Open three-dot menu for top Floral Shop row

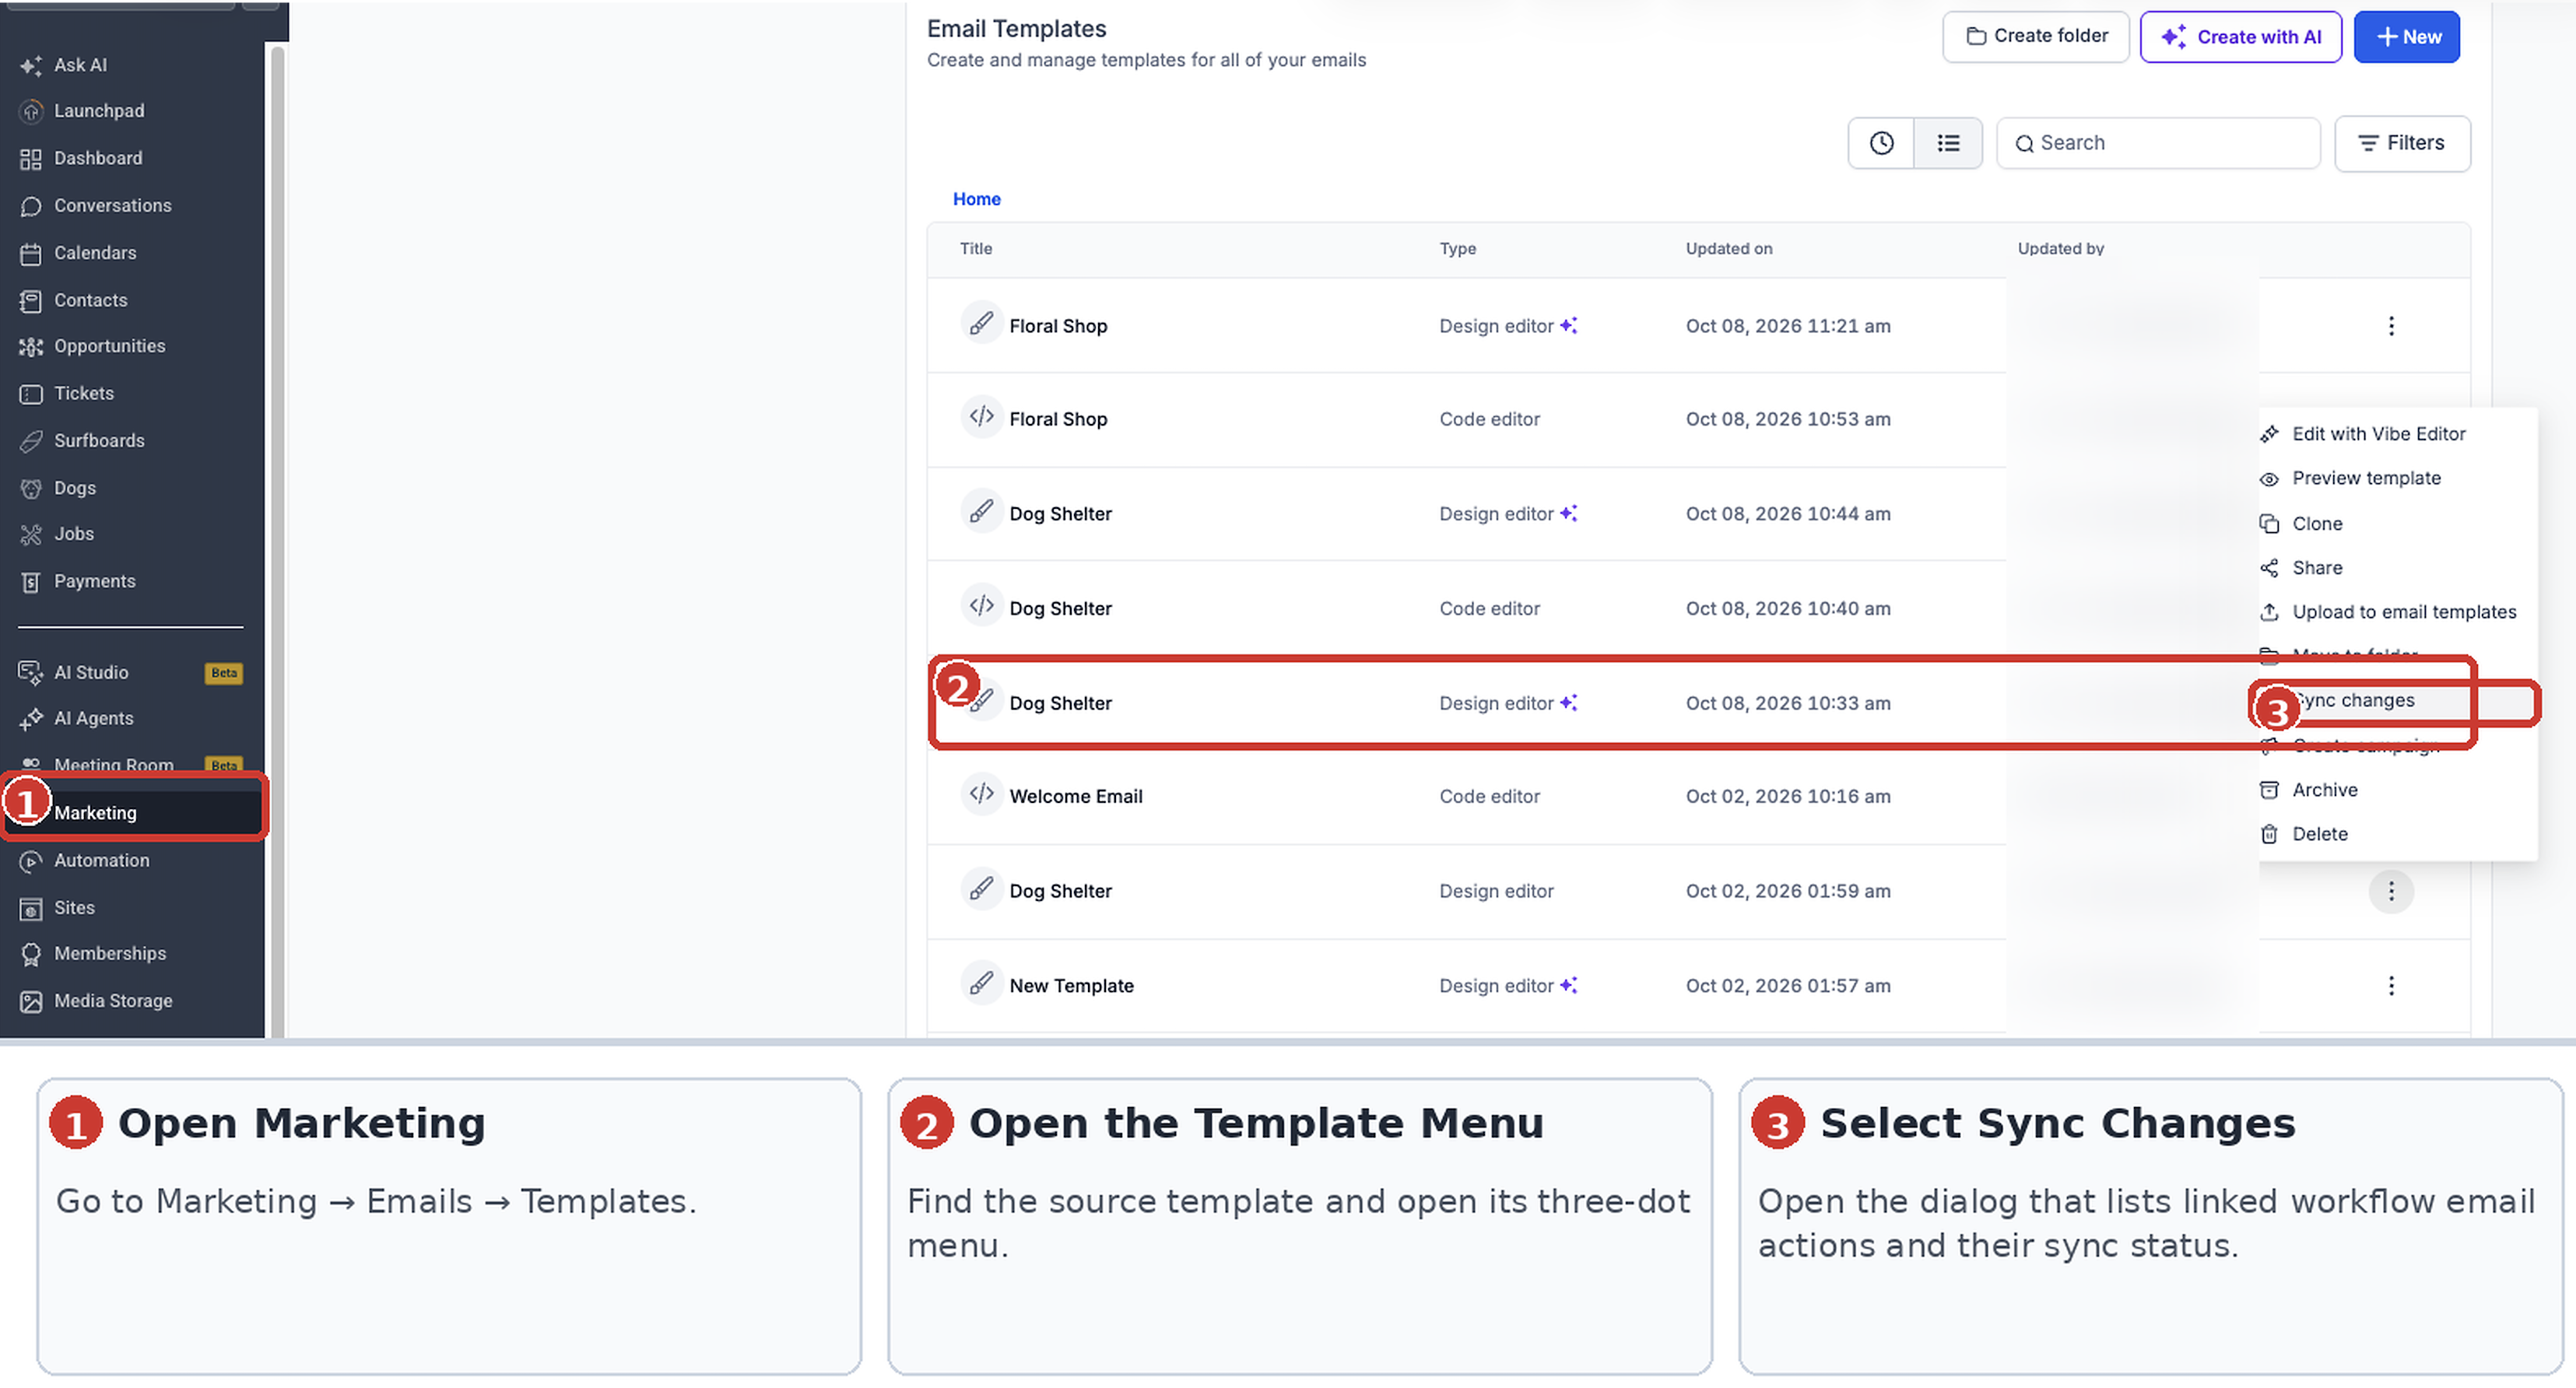click(2391, 326)
